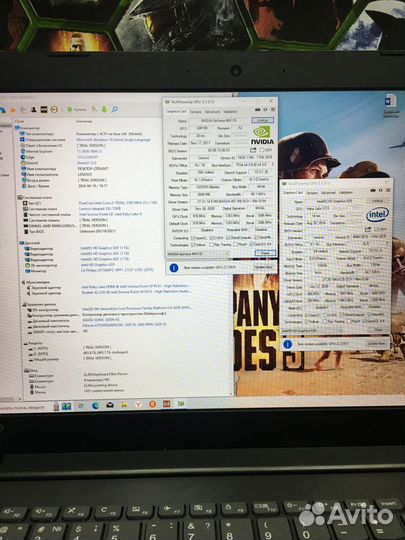Image resolution: width=405 pixels, height=540 pixels.
Task: Click the Lookup button in NVIDIA GPU-Z
Action: coord(263,120)
